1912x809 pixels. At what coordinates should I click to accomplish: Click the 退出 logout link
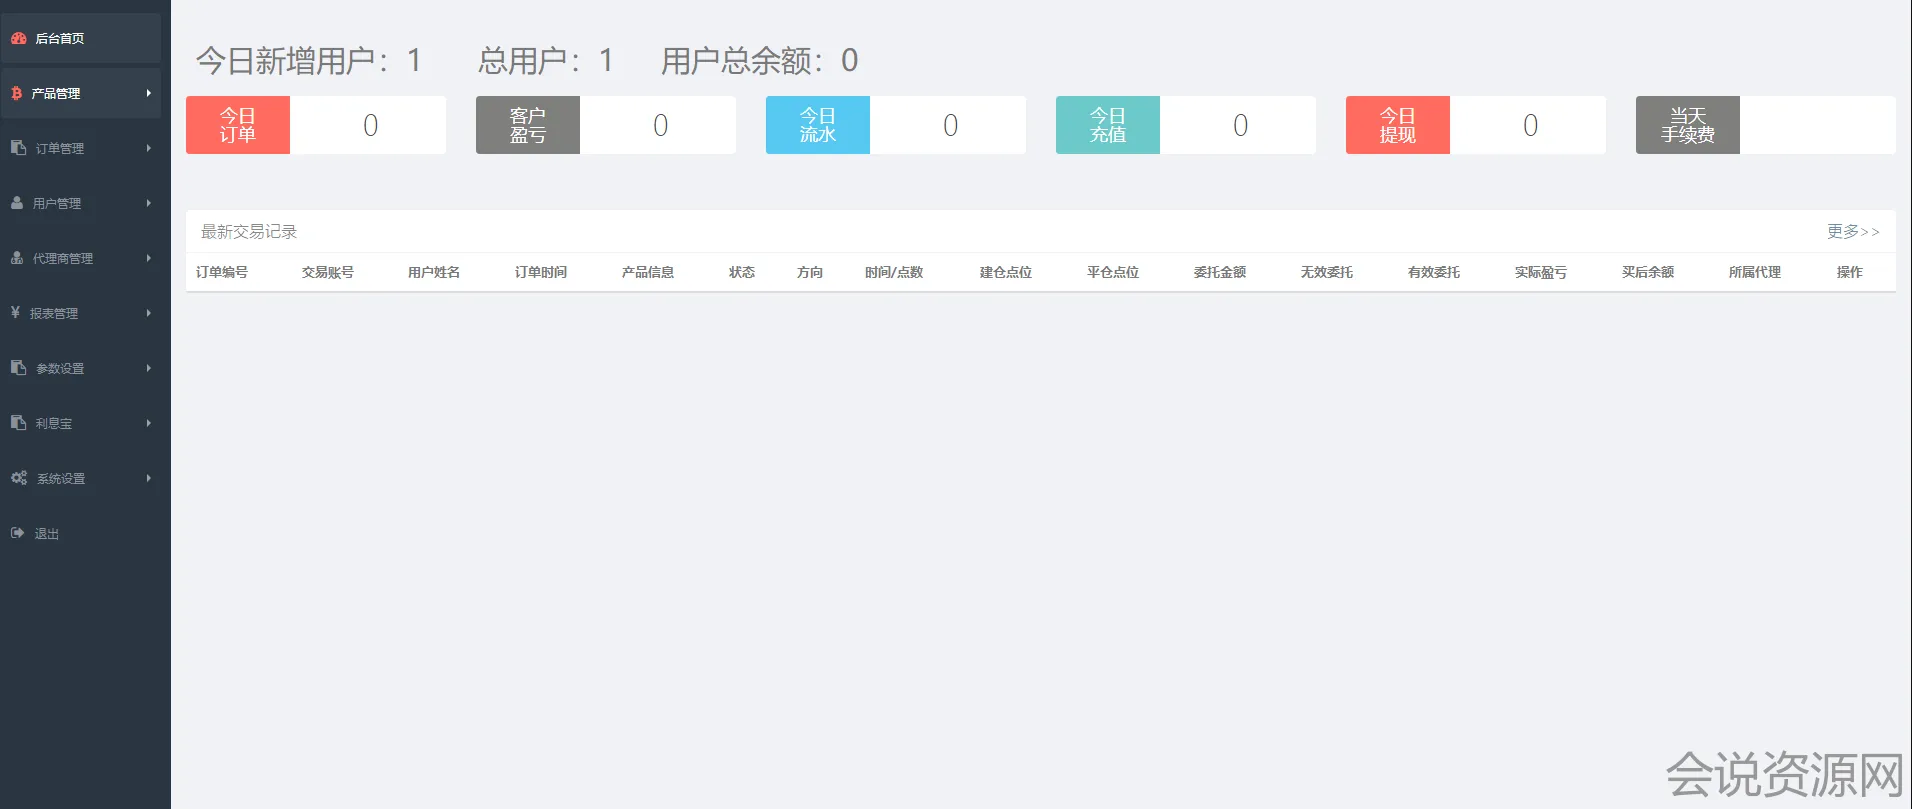(47, 534)
